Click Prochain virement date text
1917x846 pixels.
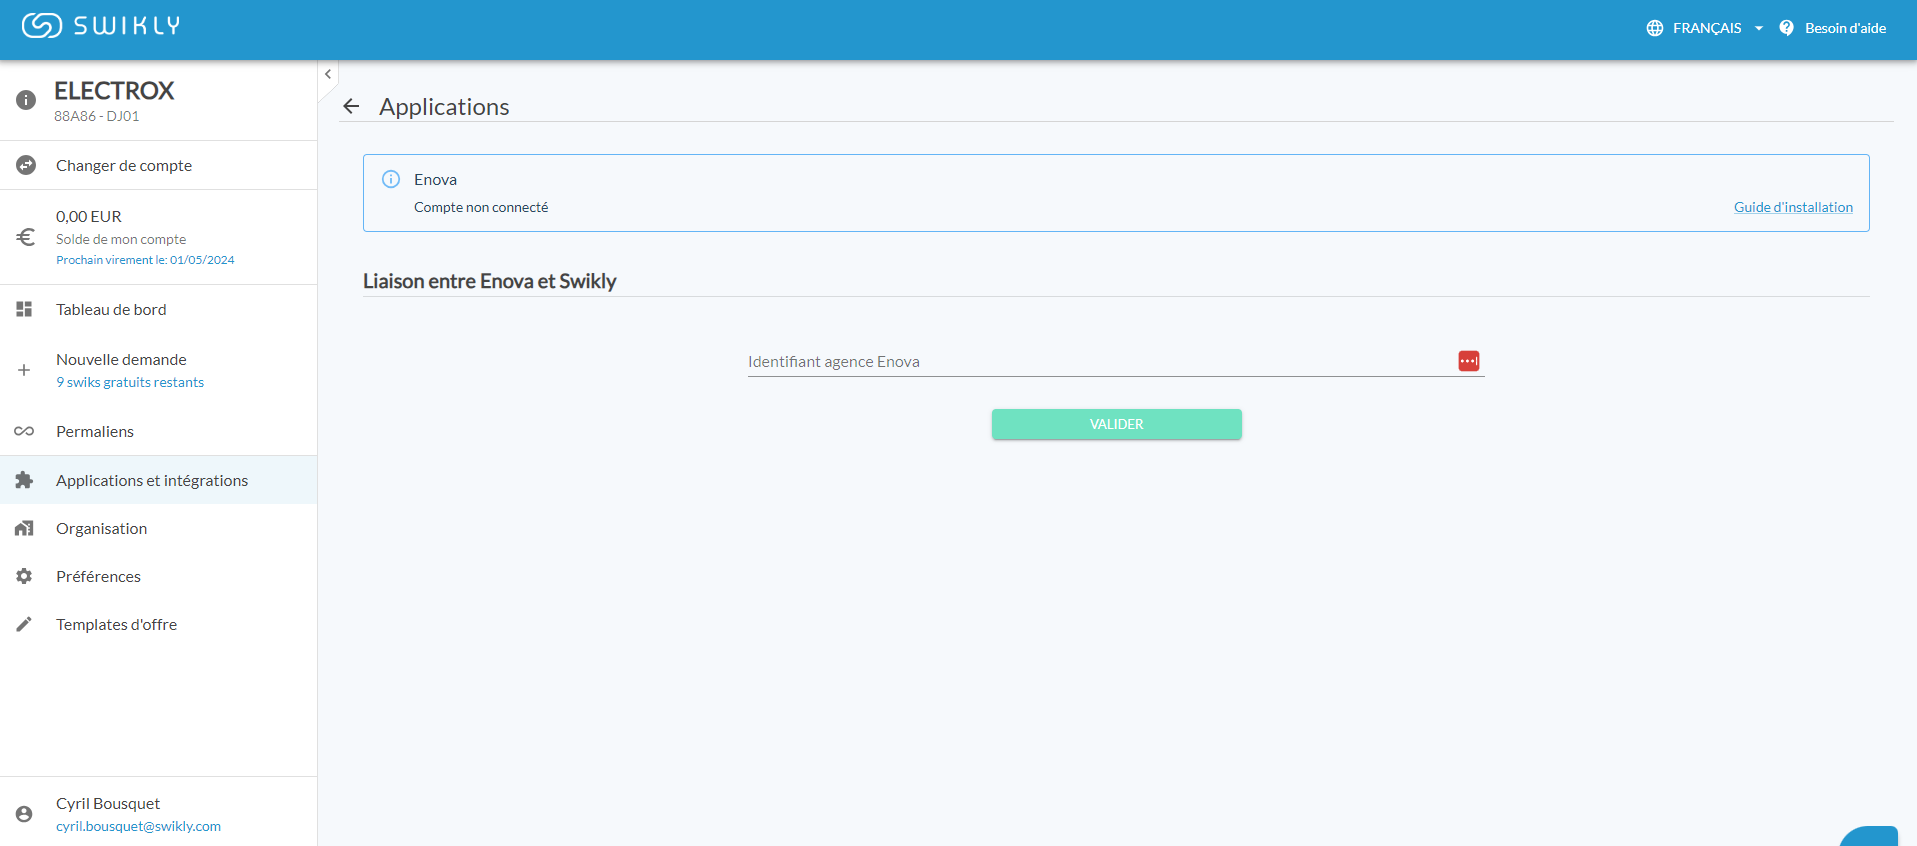tap(145, 260)
